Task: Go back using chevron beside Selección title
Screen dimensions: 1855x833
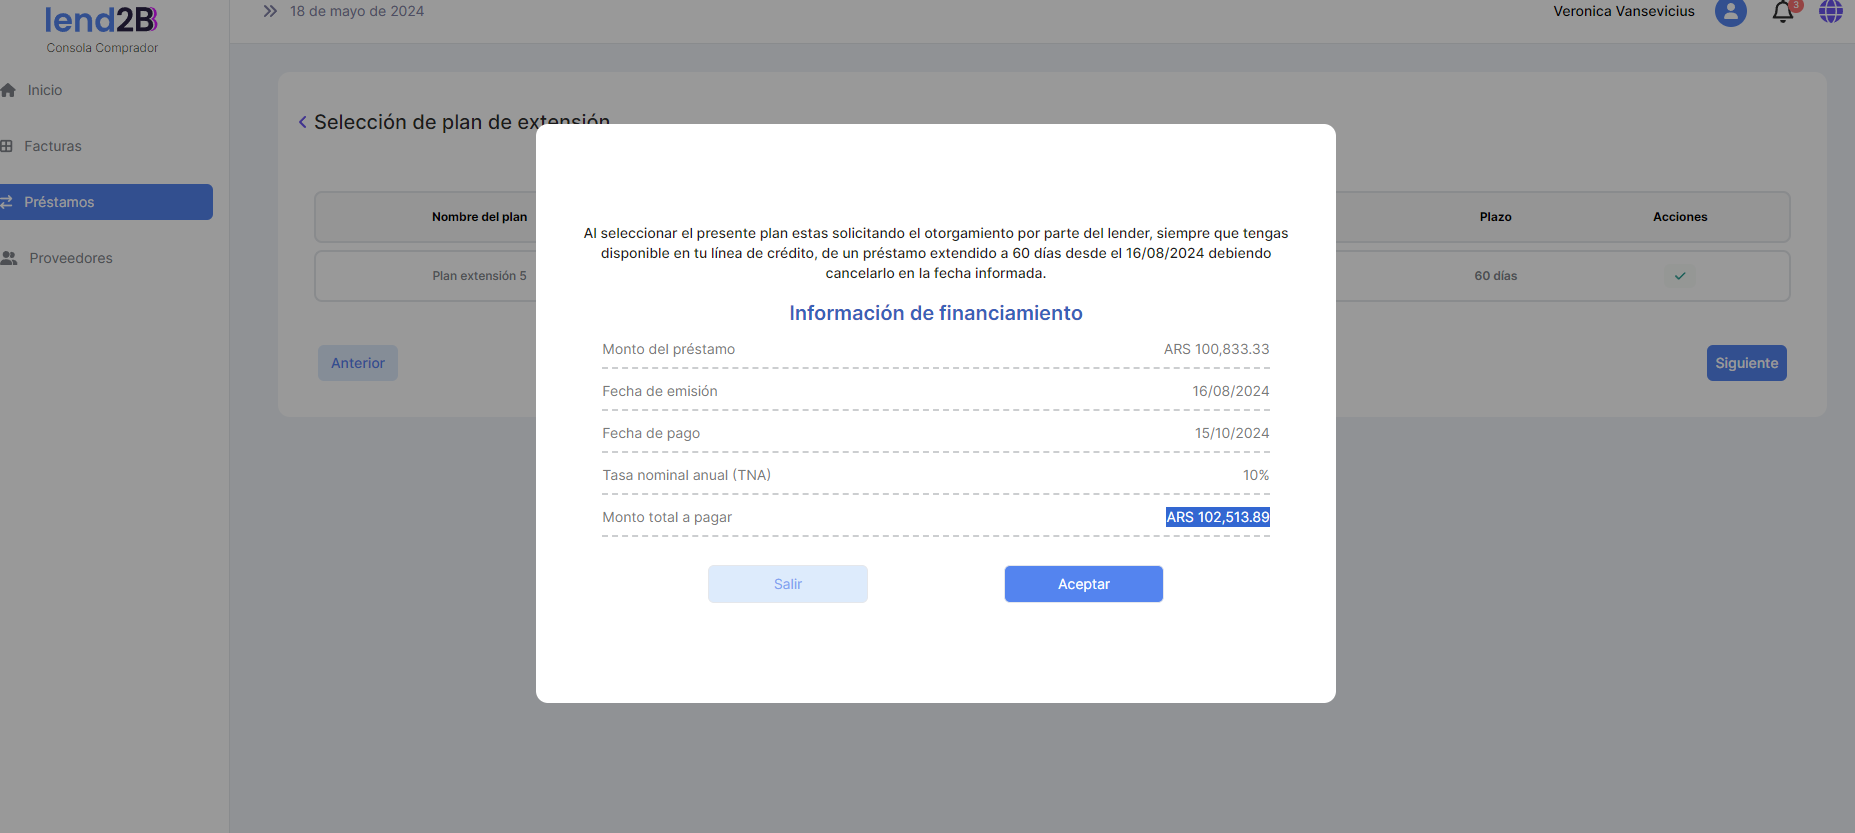Action: (x=302, y=122)
